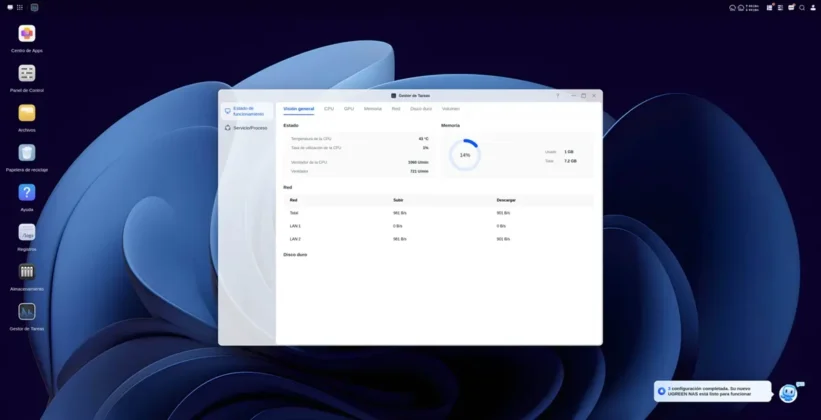This screenshot has height=420, width=821.
Task: Click the search magnifier in the top bar
Action: (x=802, y=8)
